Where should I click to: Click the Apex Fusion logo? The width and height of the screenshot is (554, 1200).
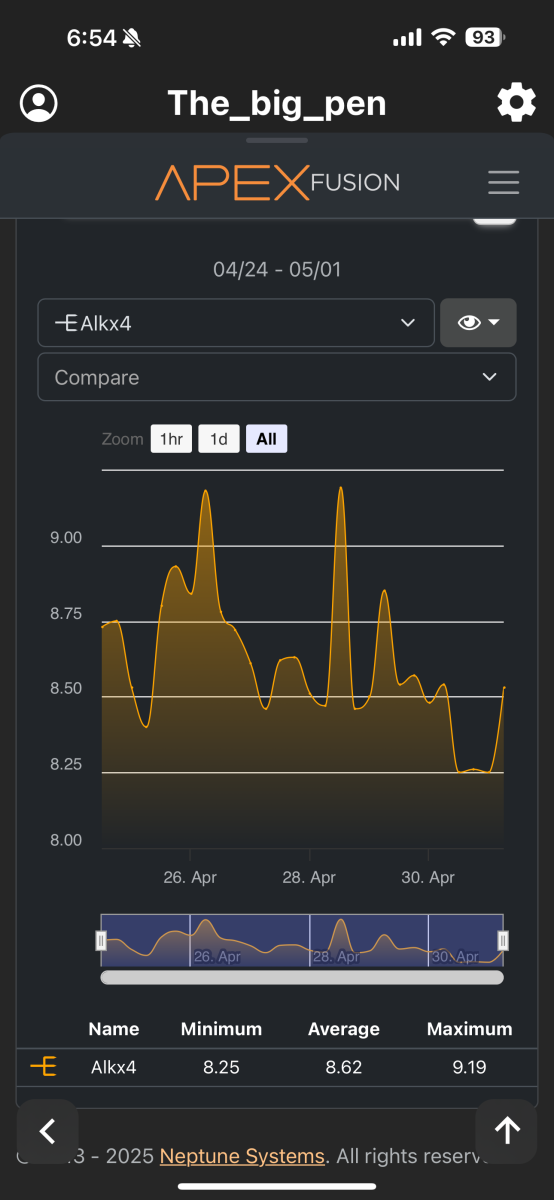(x=277, y=182)
